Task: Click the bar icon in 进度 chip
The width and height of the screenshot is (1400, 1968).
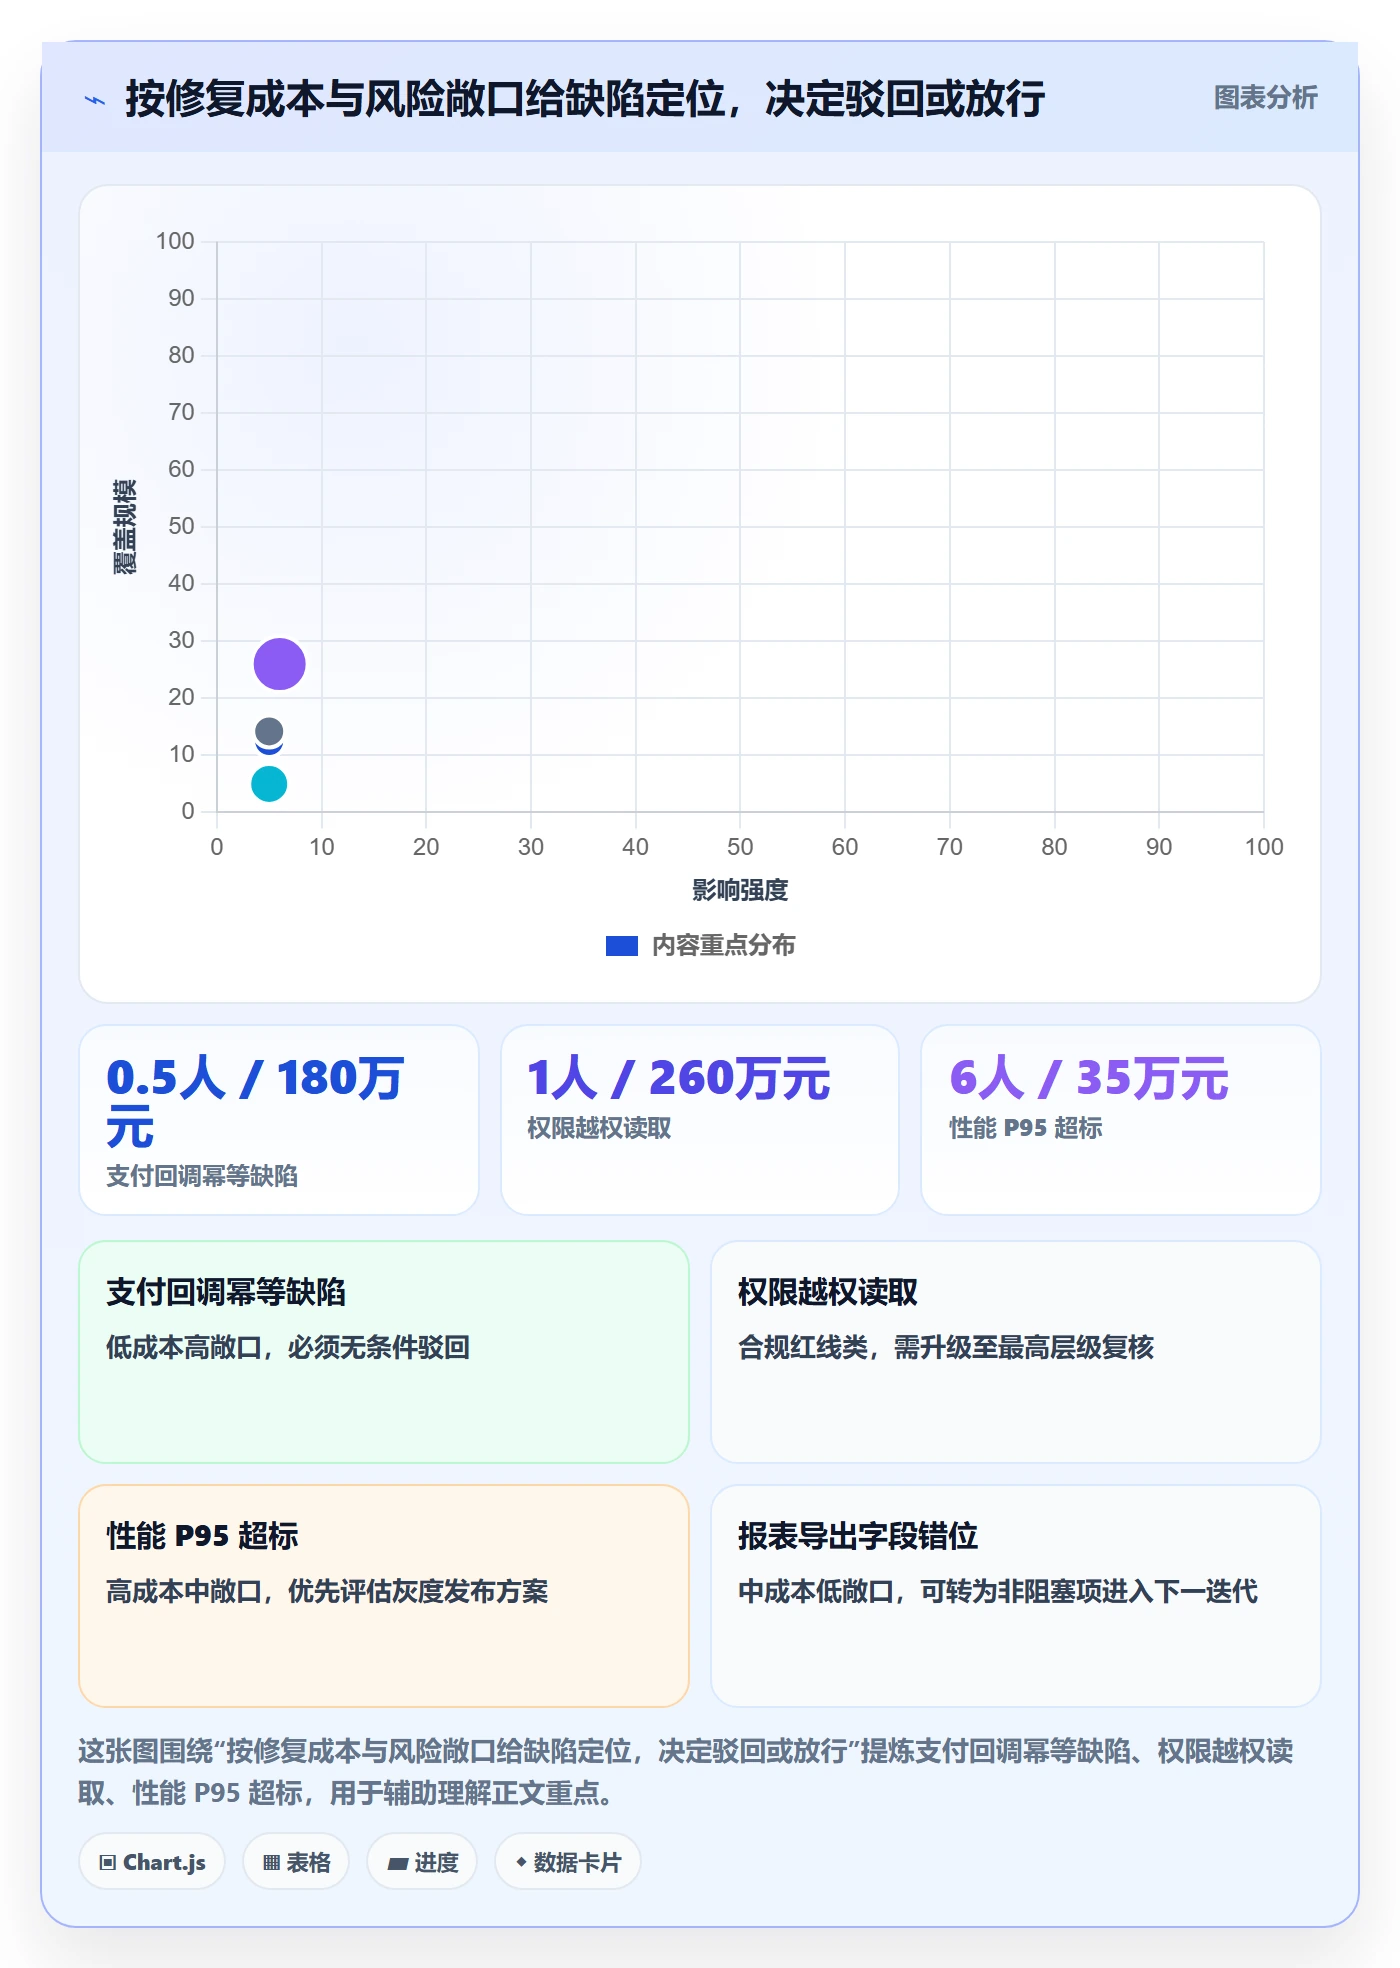Action: [398, 1864]
